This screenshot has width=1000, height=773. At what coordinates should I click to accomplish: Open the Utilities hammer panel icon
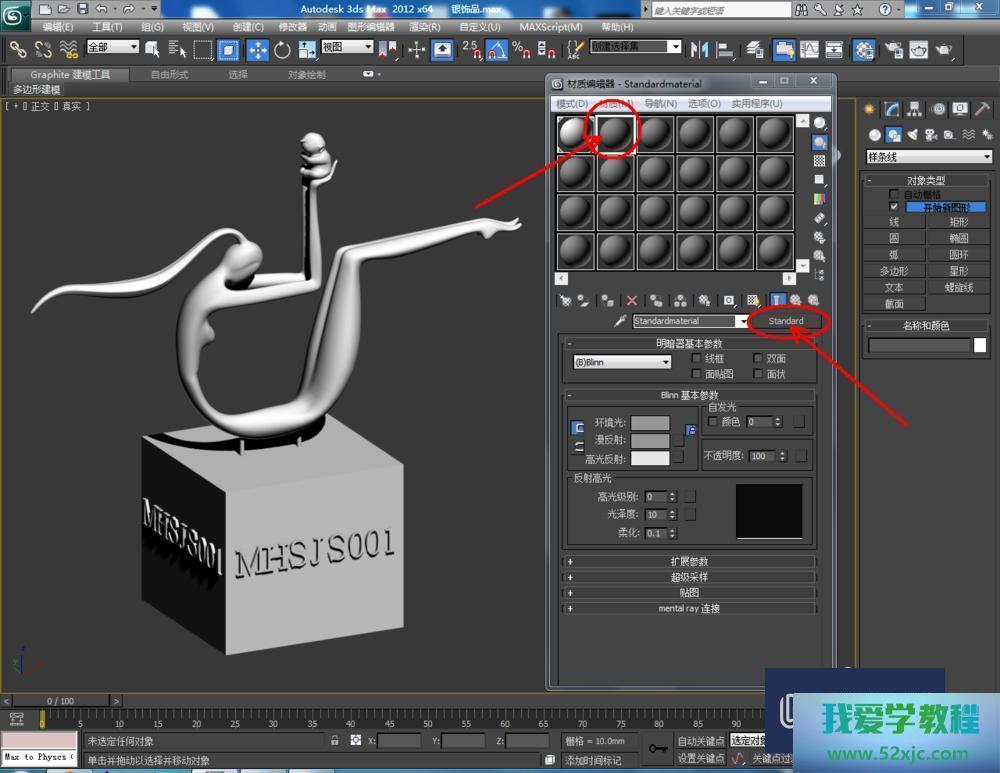coord(983,109)
